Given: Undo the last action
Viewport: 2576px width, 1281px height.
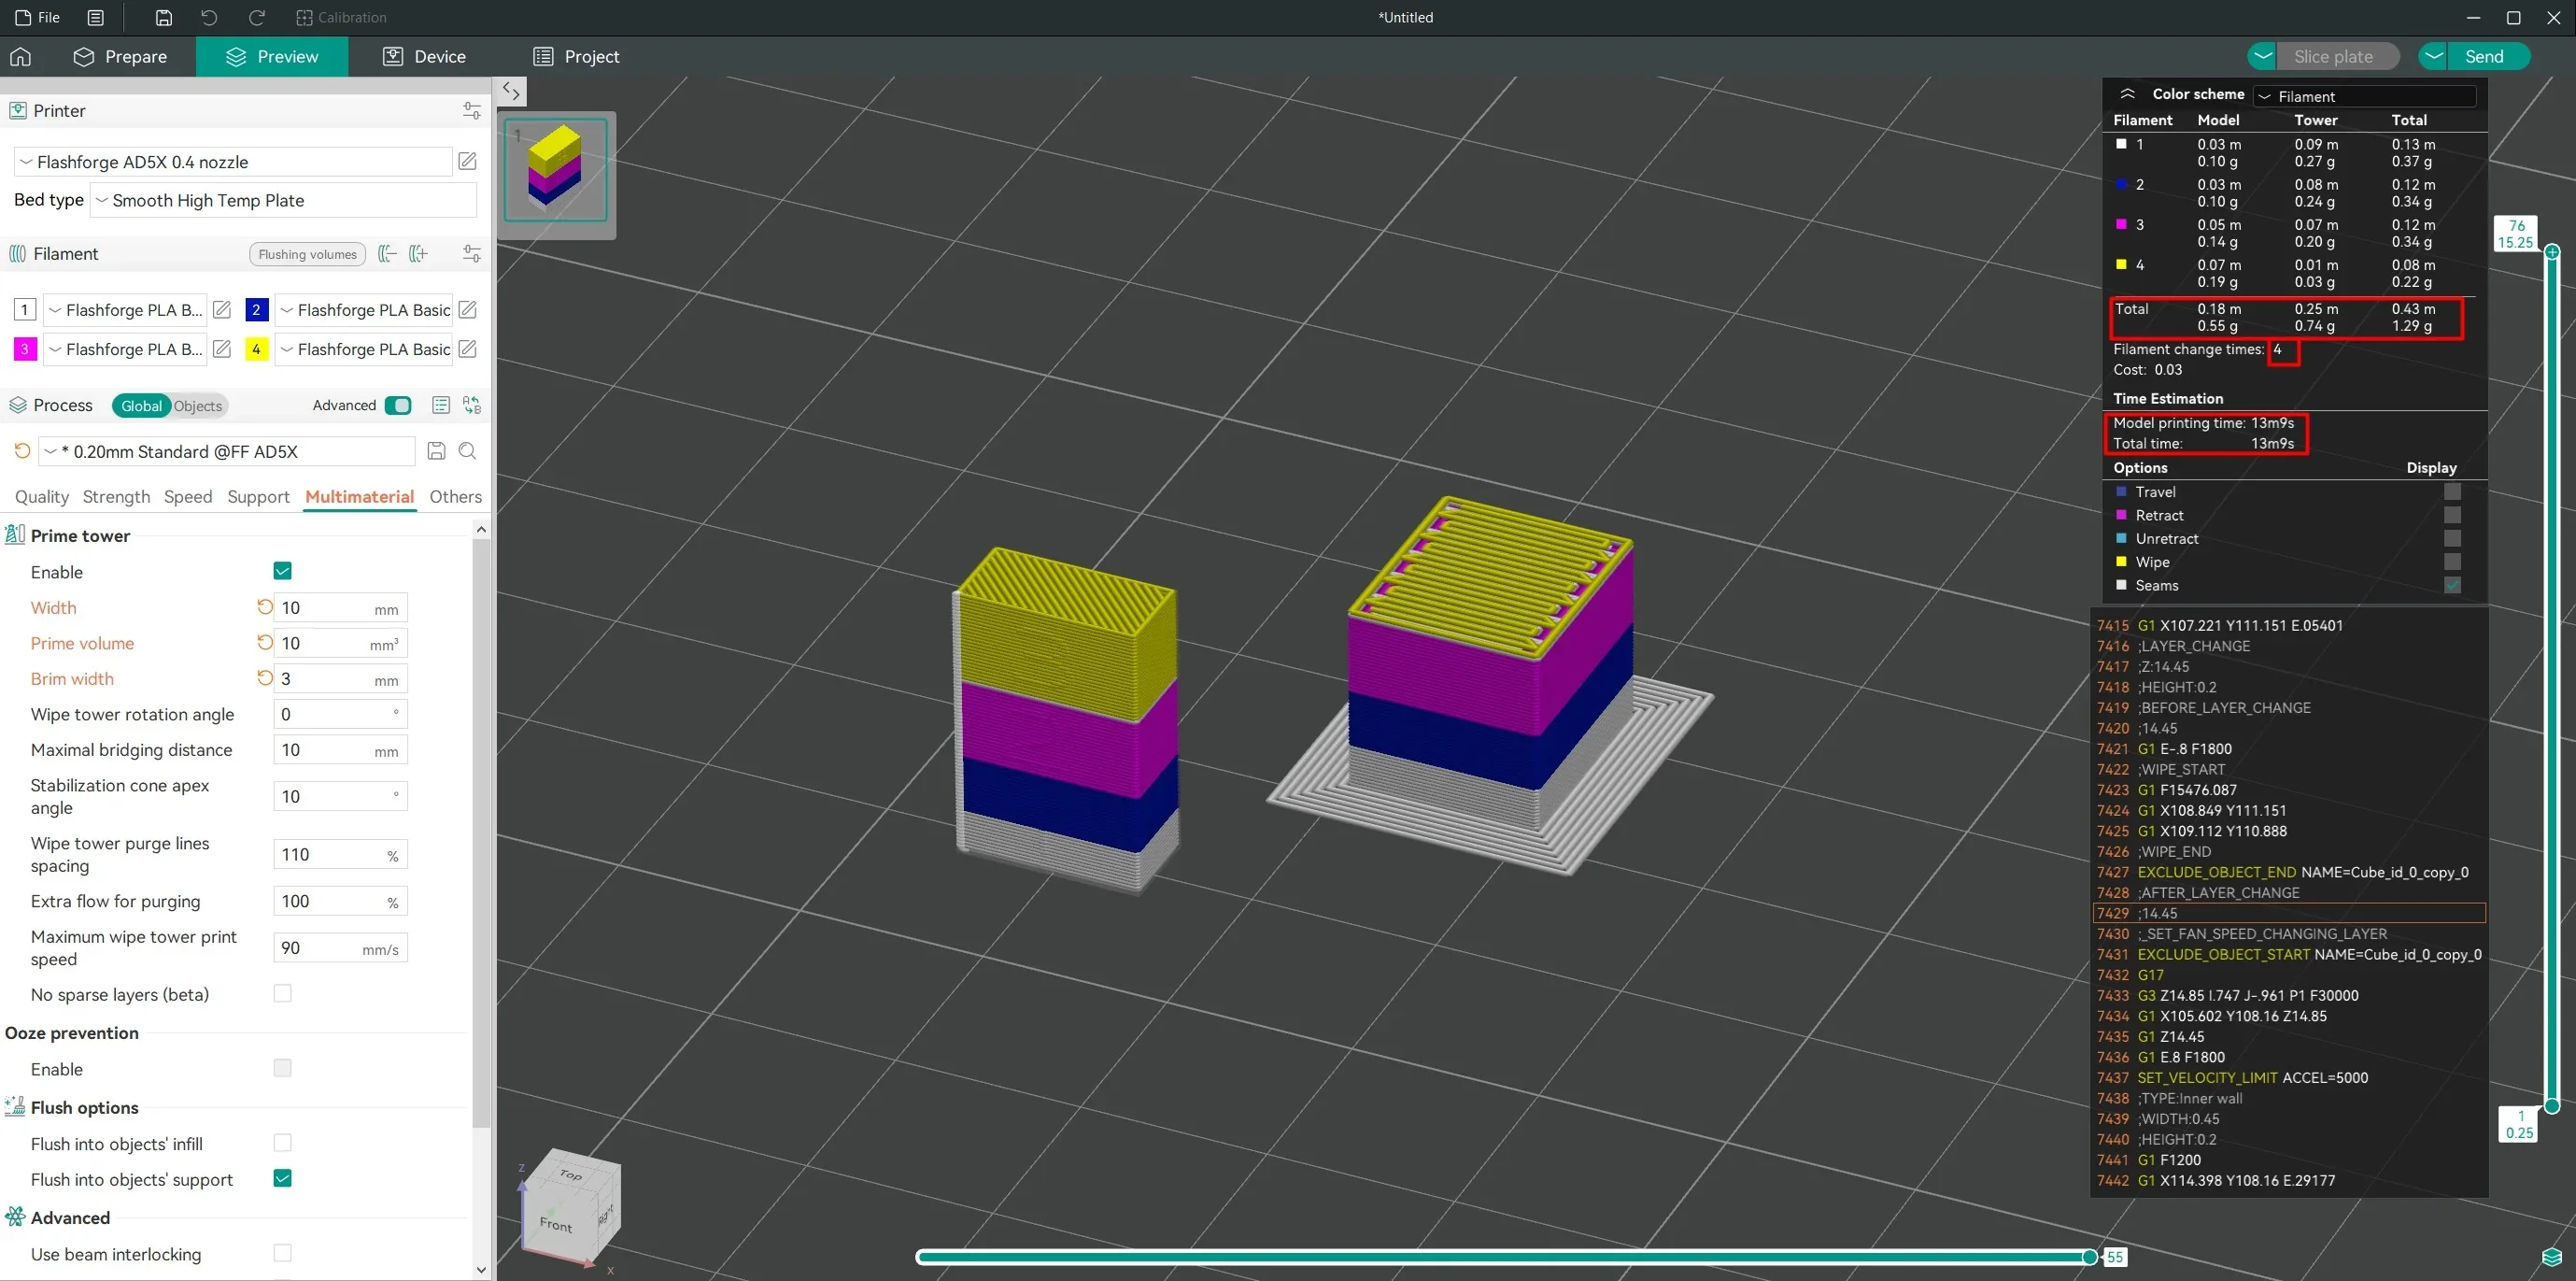Looking at the screenshot, I should point(209,17).
